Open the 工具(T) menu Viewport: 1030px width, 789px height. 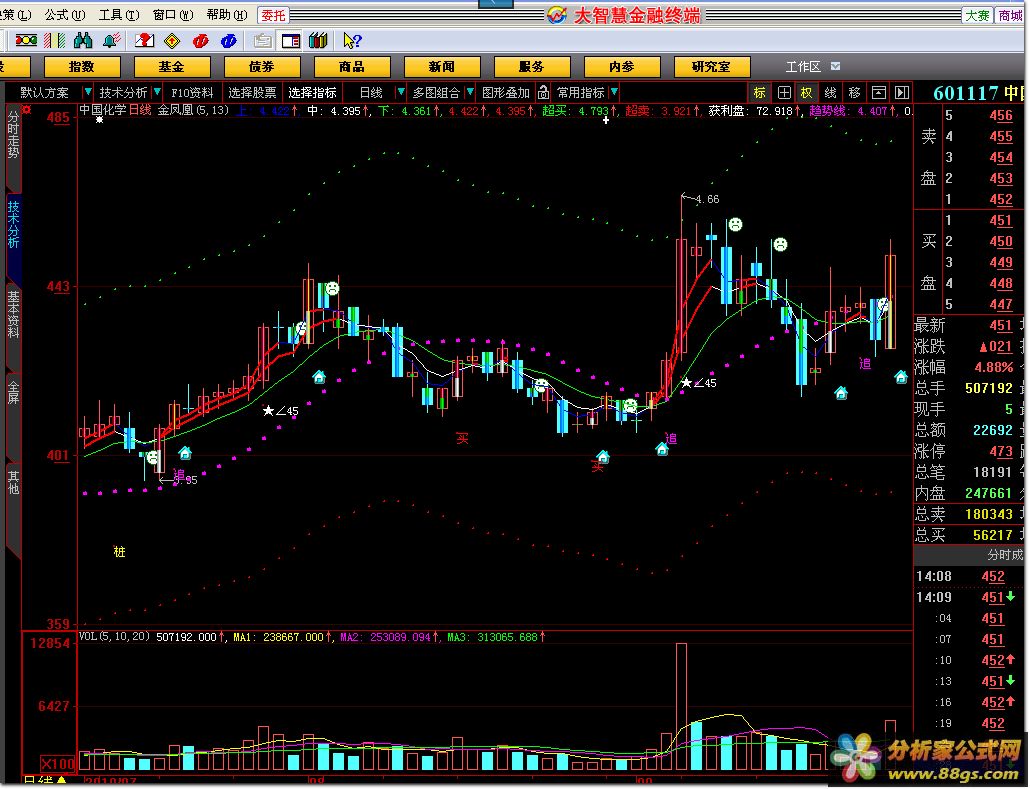(x=119, y=14)
